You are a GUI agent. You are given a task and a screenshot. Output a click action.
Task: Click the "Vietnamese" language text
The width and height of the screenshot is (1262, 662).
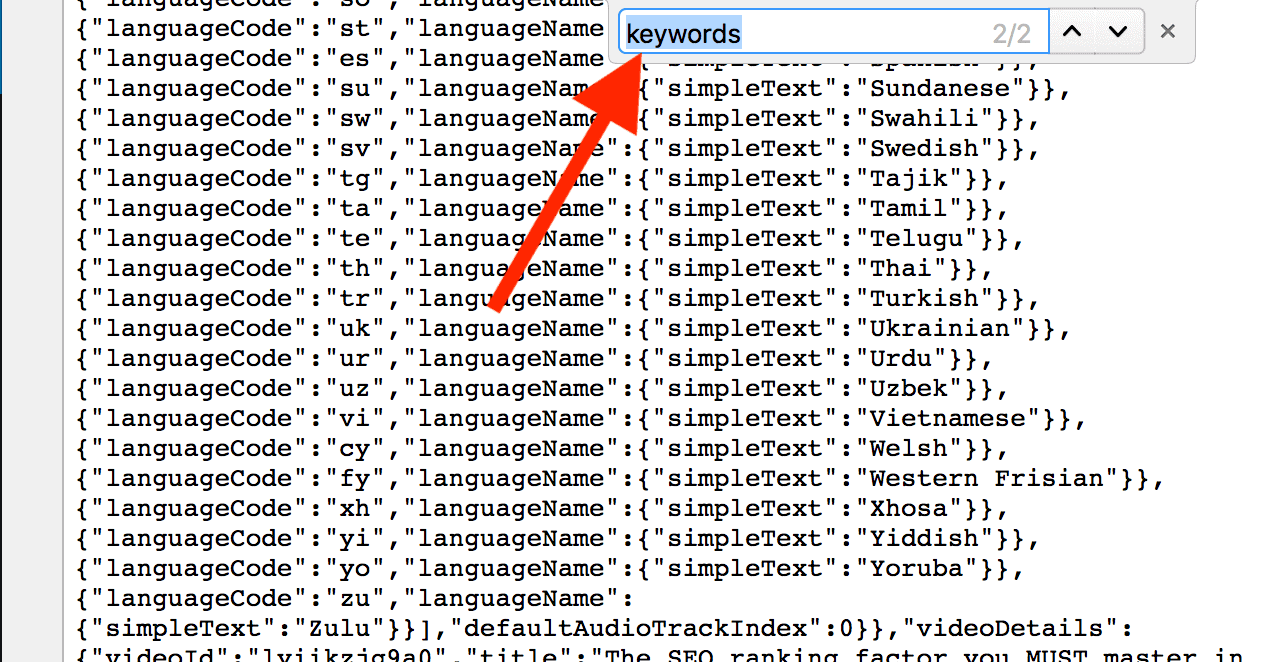[947, 418]
